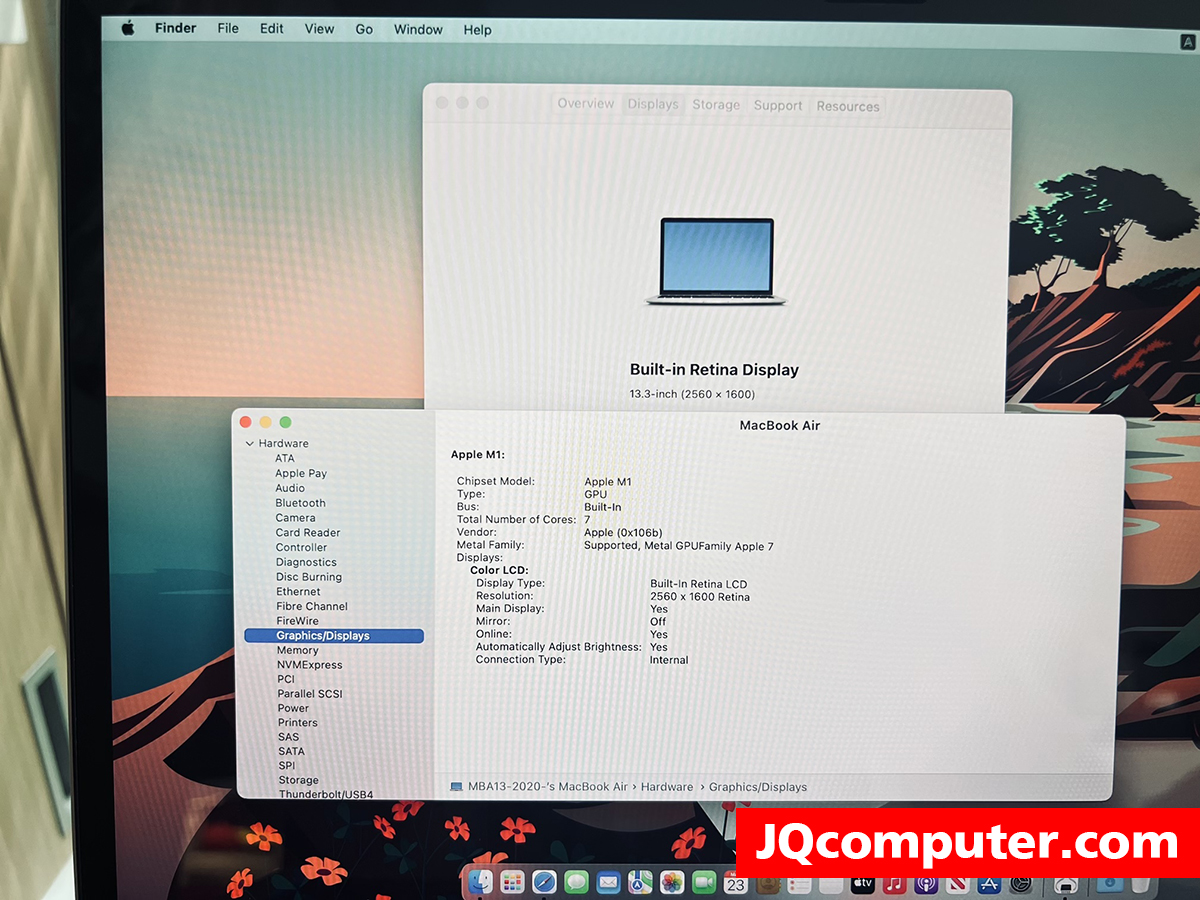Open App Store in the Dock
1200x900 pixels.
click(x=990, y=885)
